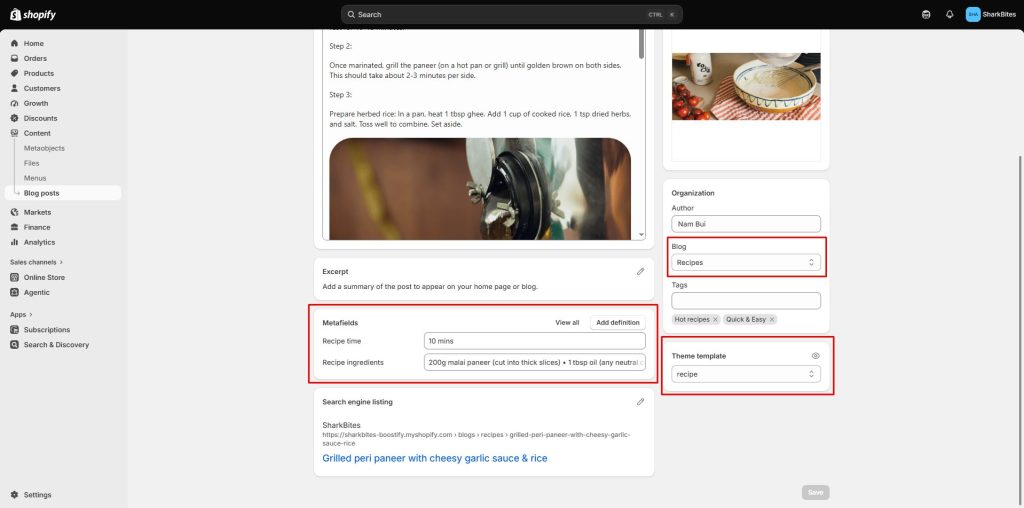
Task: Edit the search engine listing pencil icon
Action: click(x=641, y=402)
